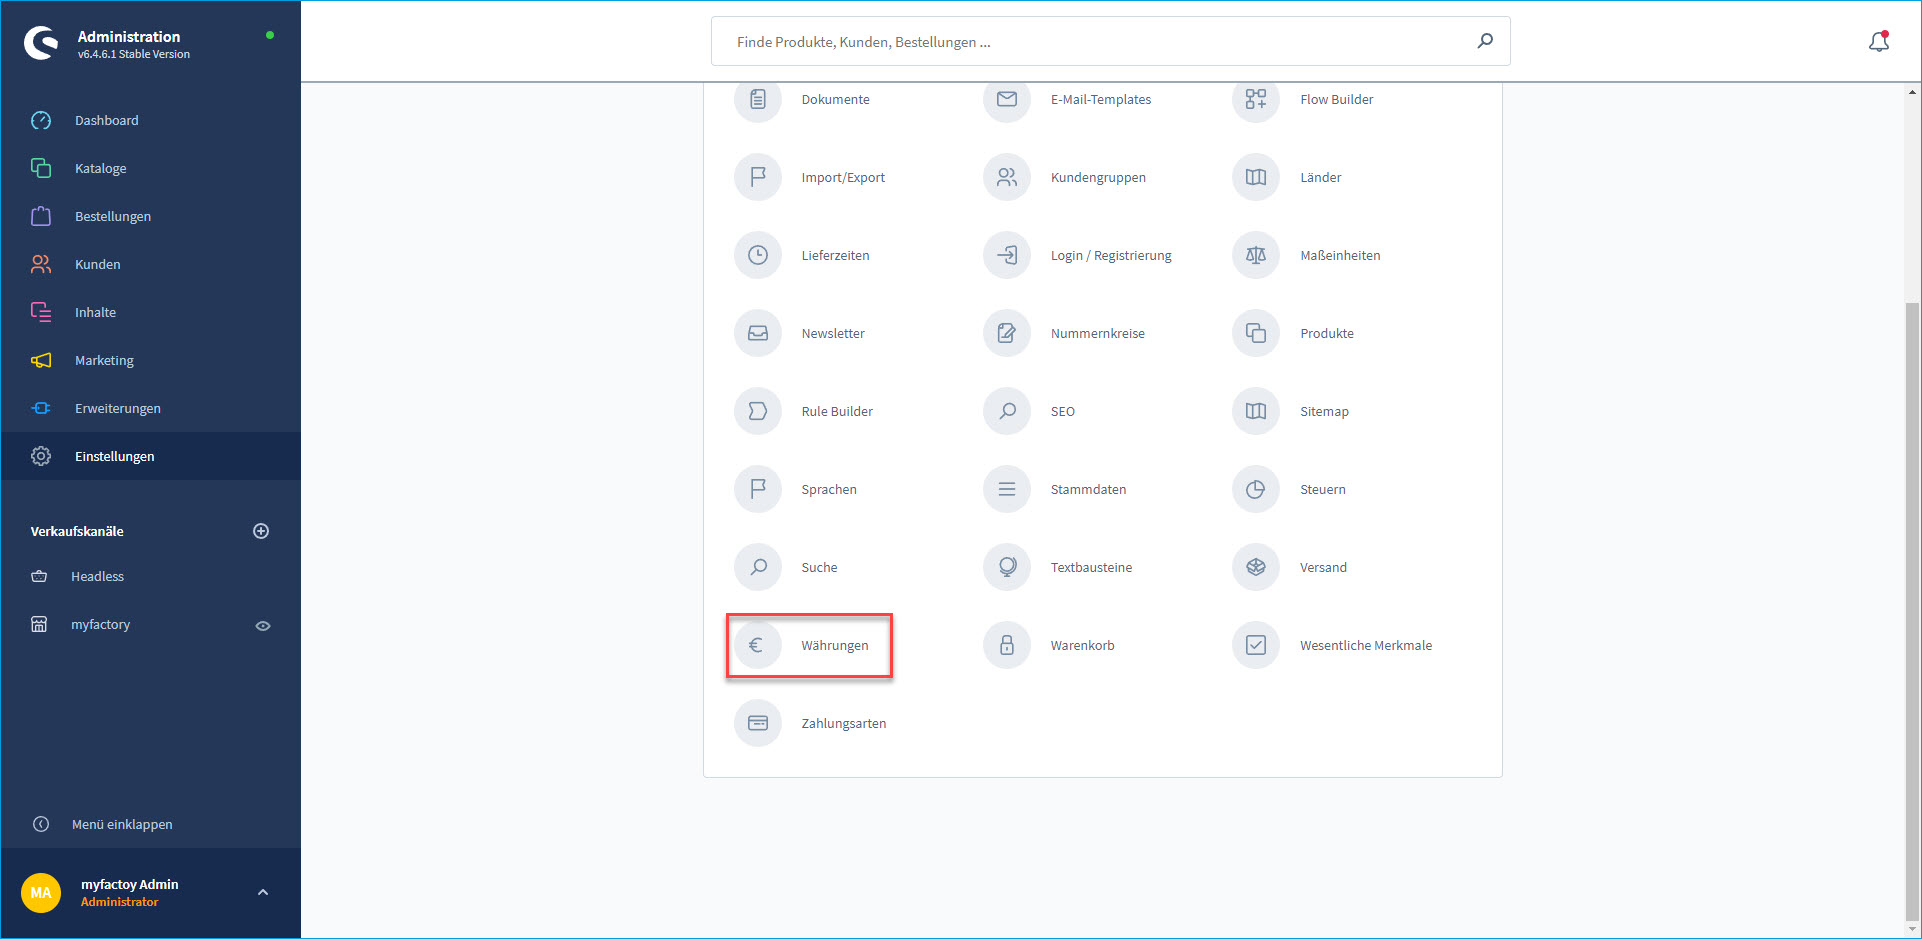
Task: Open Flow Builder via its icon
Action: (x=1256, y=99)
